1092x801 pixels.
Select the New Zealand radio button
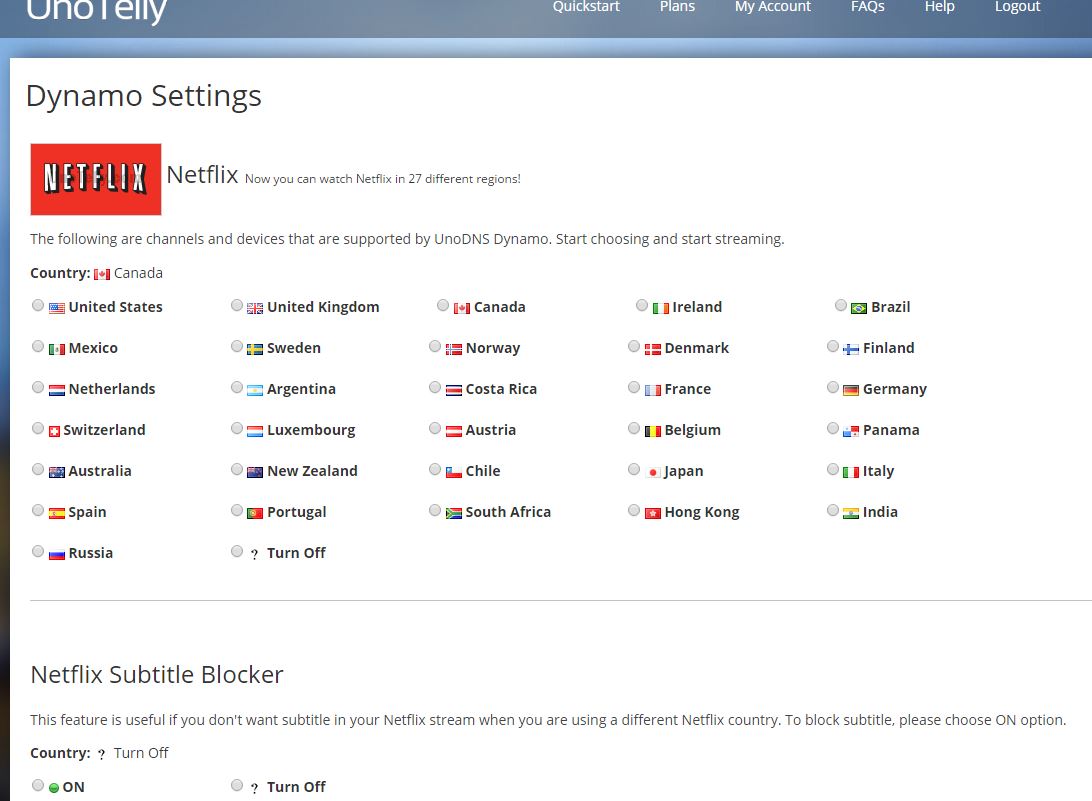point(237,469)
